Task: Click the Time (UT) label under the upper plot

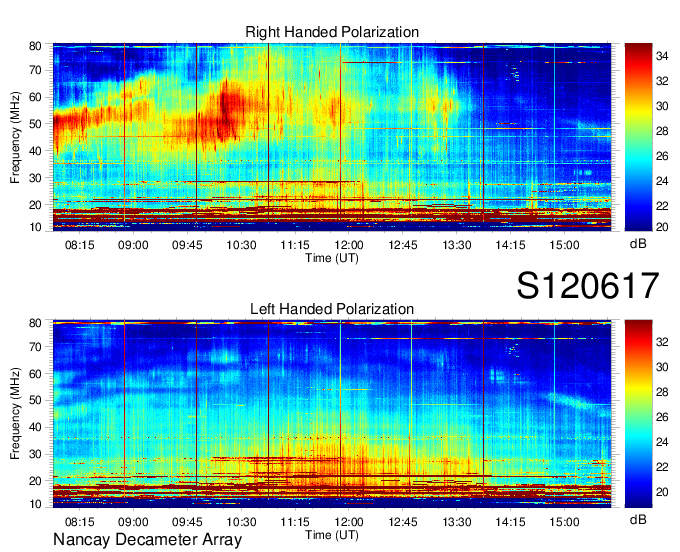Action: coord(332,258)
